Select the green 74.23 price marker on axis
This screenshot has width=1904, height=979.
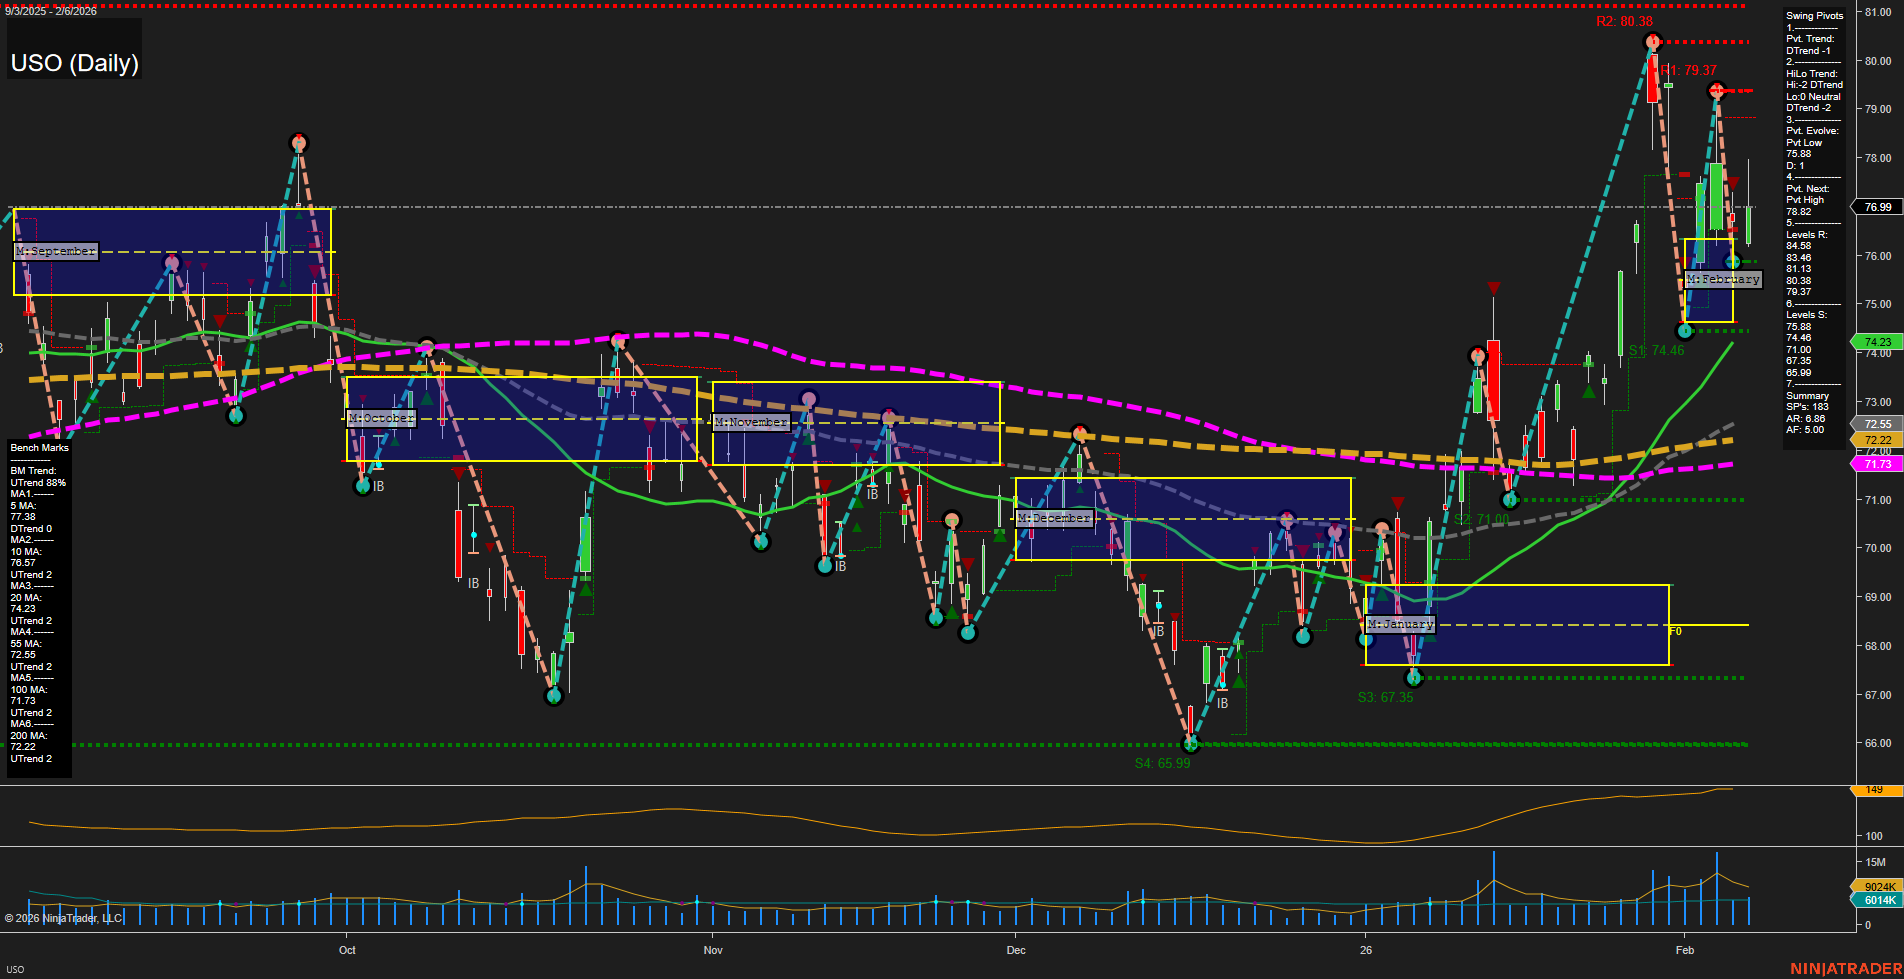point(1877,342)
